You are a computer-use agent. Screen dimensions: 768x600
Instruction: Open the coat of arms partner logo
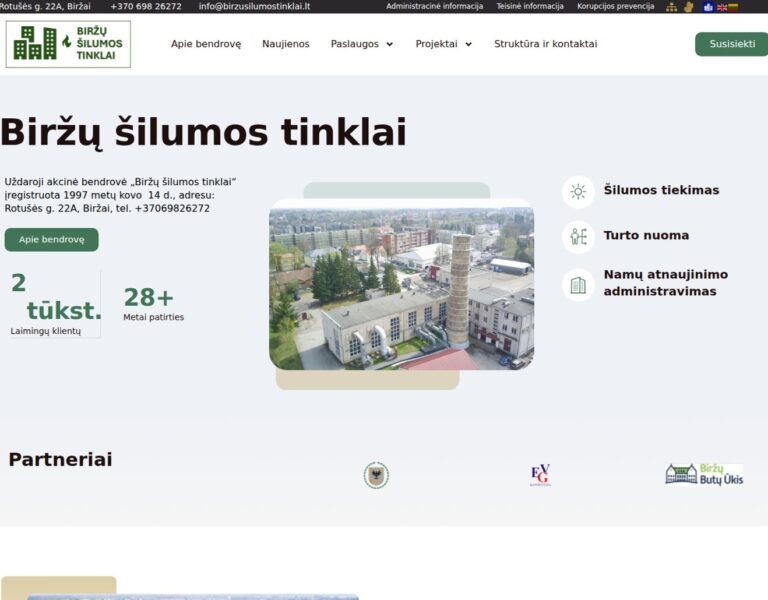(x=376, y=475)
